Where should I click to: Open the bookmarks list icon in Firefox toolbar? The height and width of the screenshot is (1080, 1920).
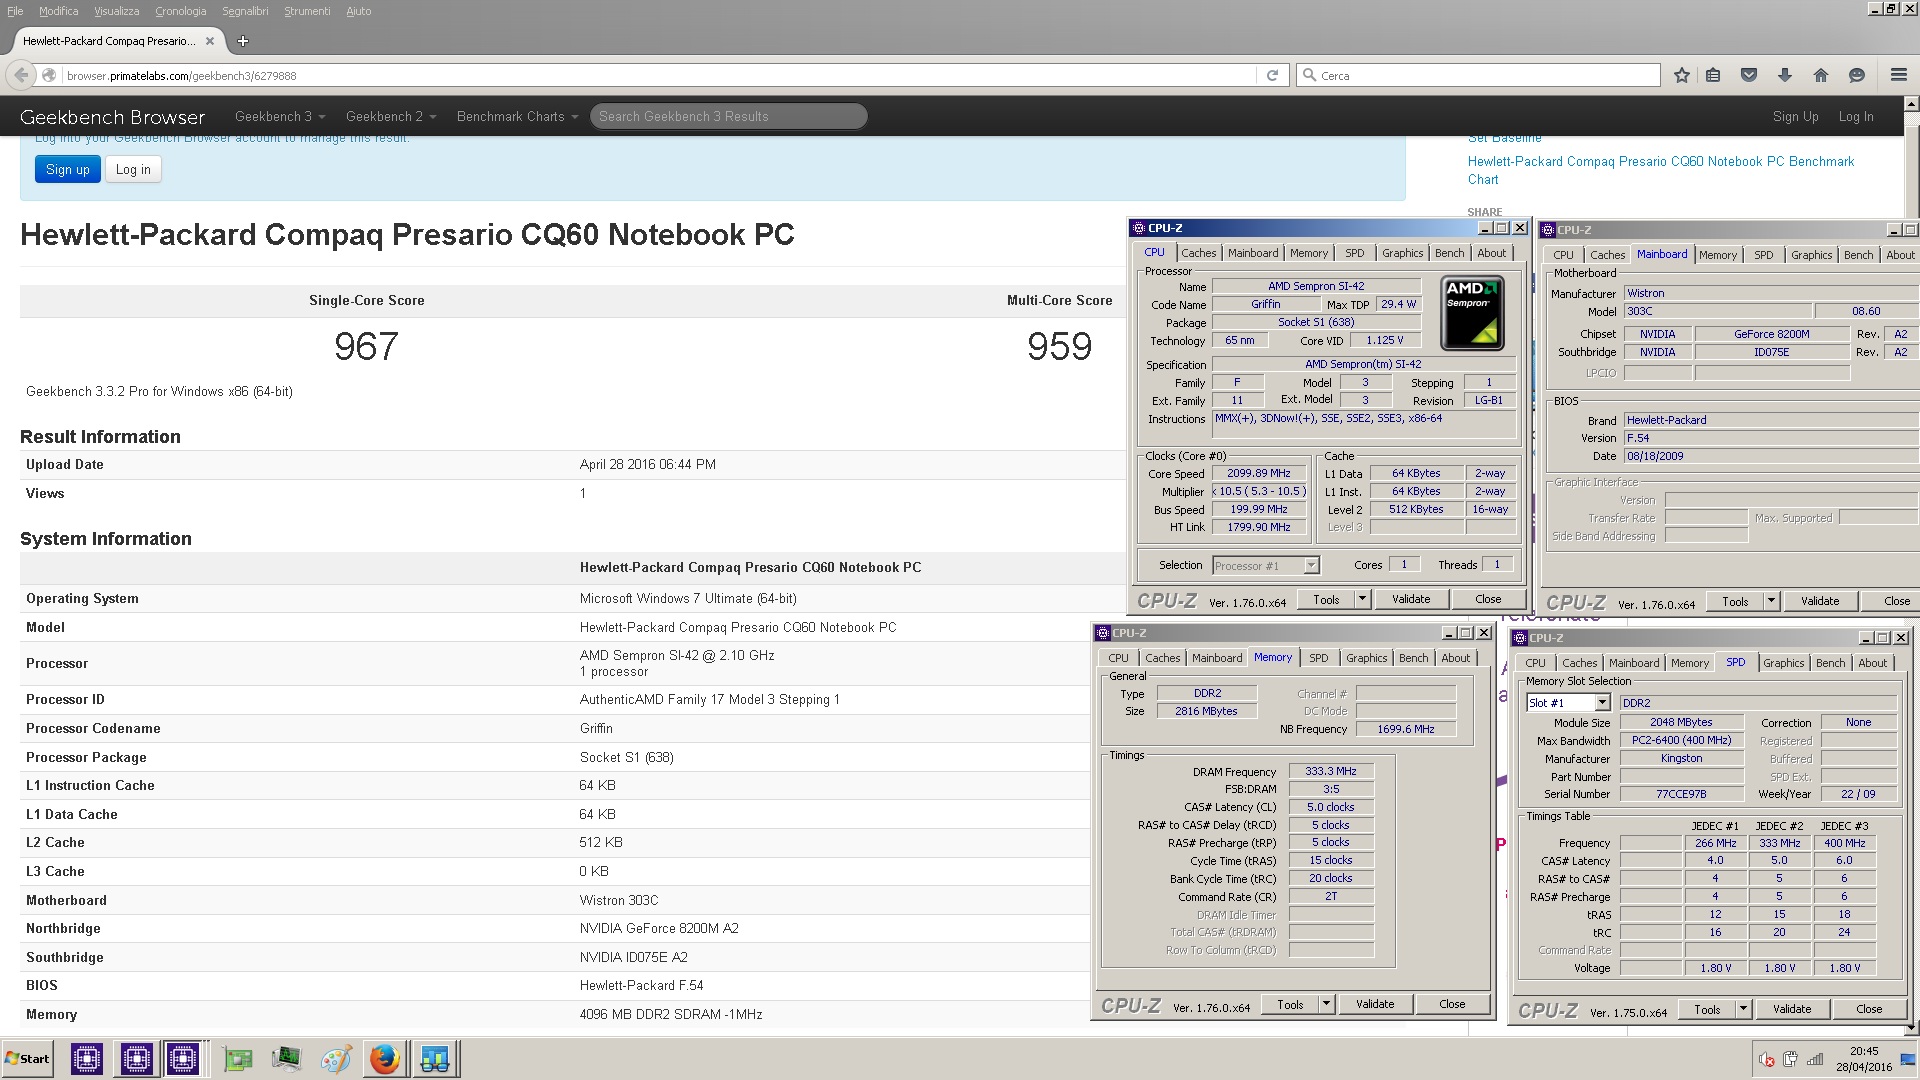1713,75
